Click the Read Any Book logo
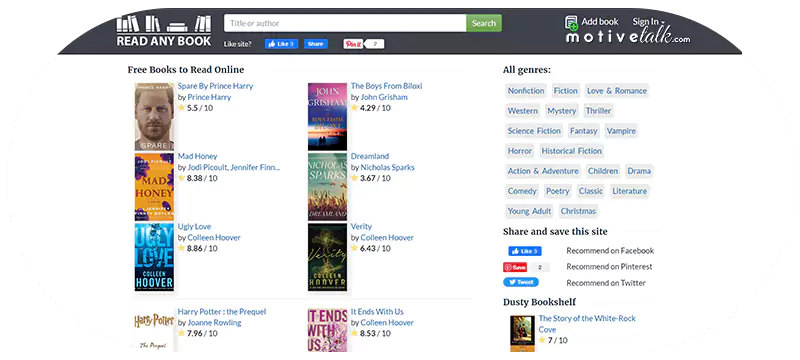Image resolution: width=800 pixels, height=360 pixels. (164, 31)
